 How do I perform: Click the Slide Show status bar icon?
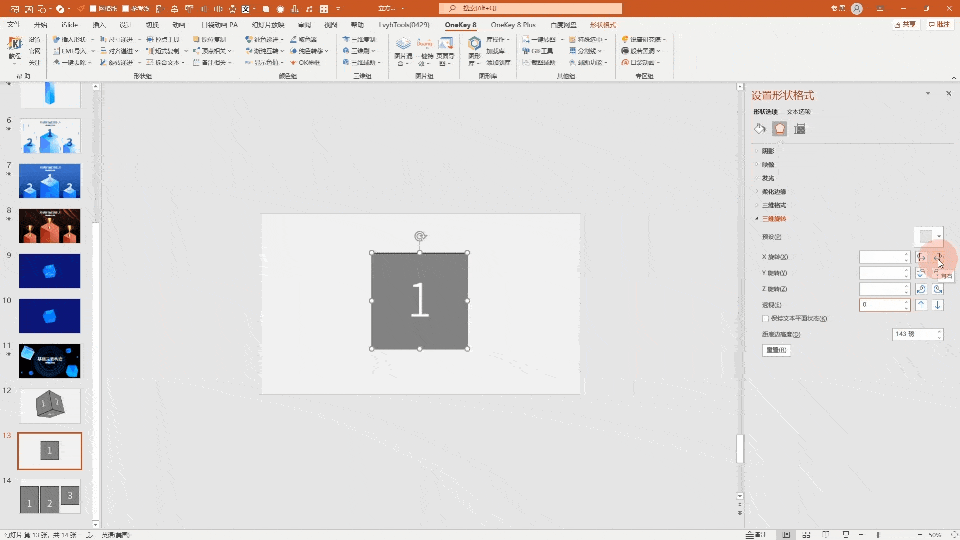tap(846, 534)
